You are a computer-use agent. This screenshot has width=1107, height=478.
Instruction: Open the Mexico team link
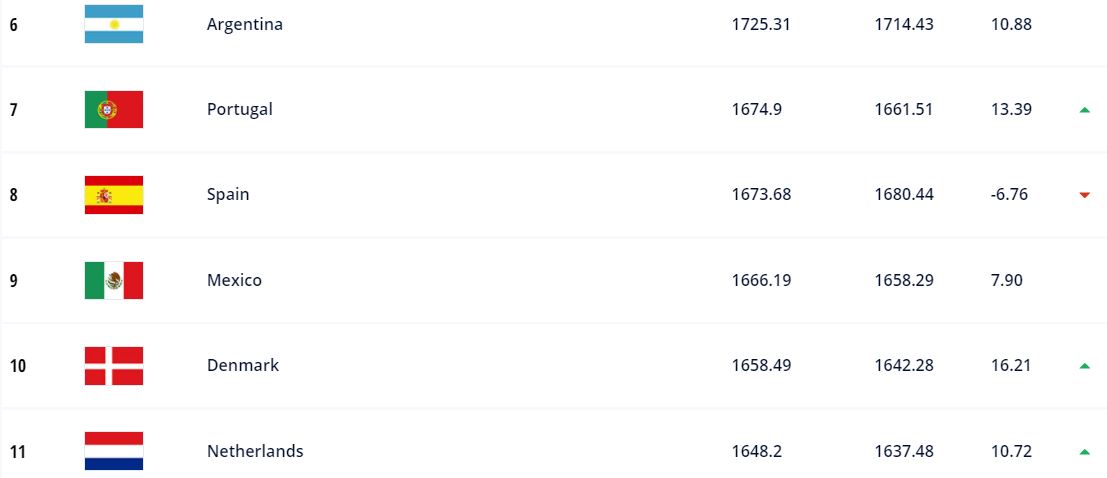[234, 281]
